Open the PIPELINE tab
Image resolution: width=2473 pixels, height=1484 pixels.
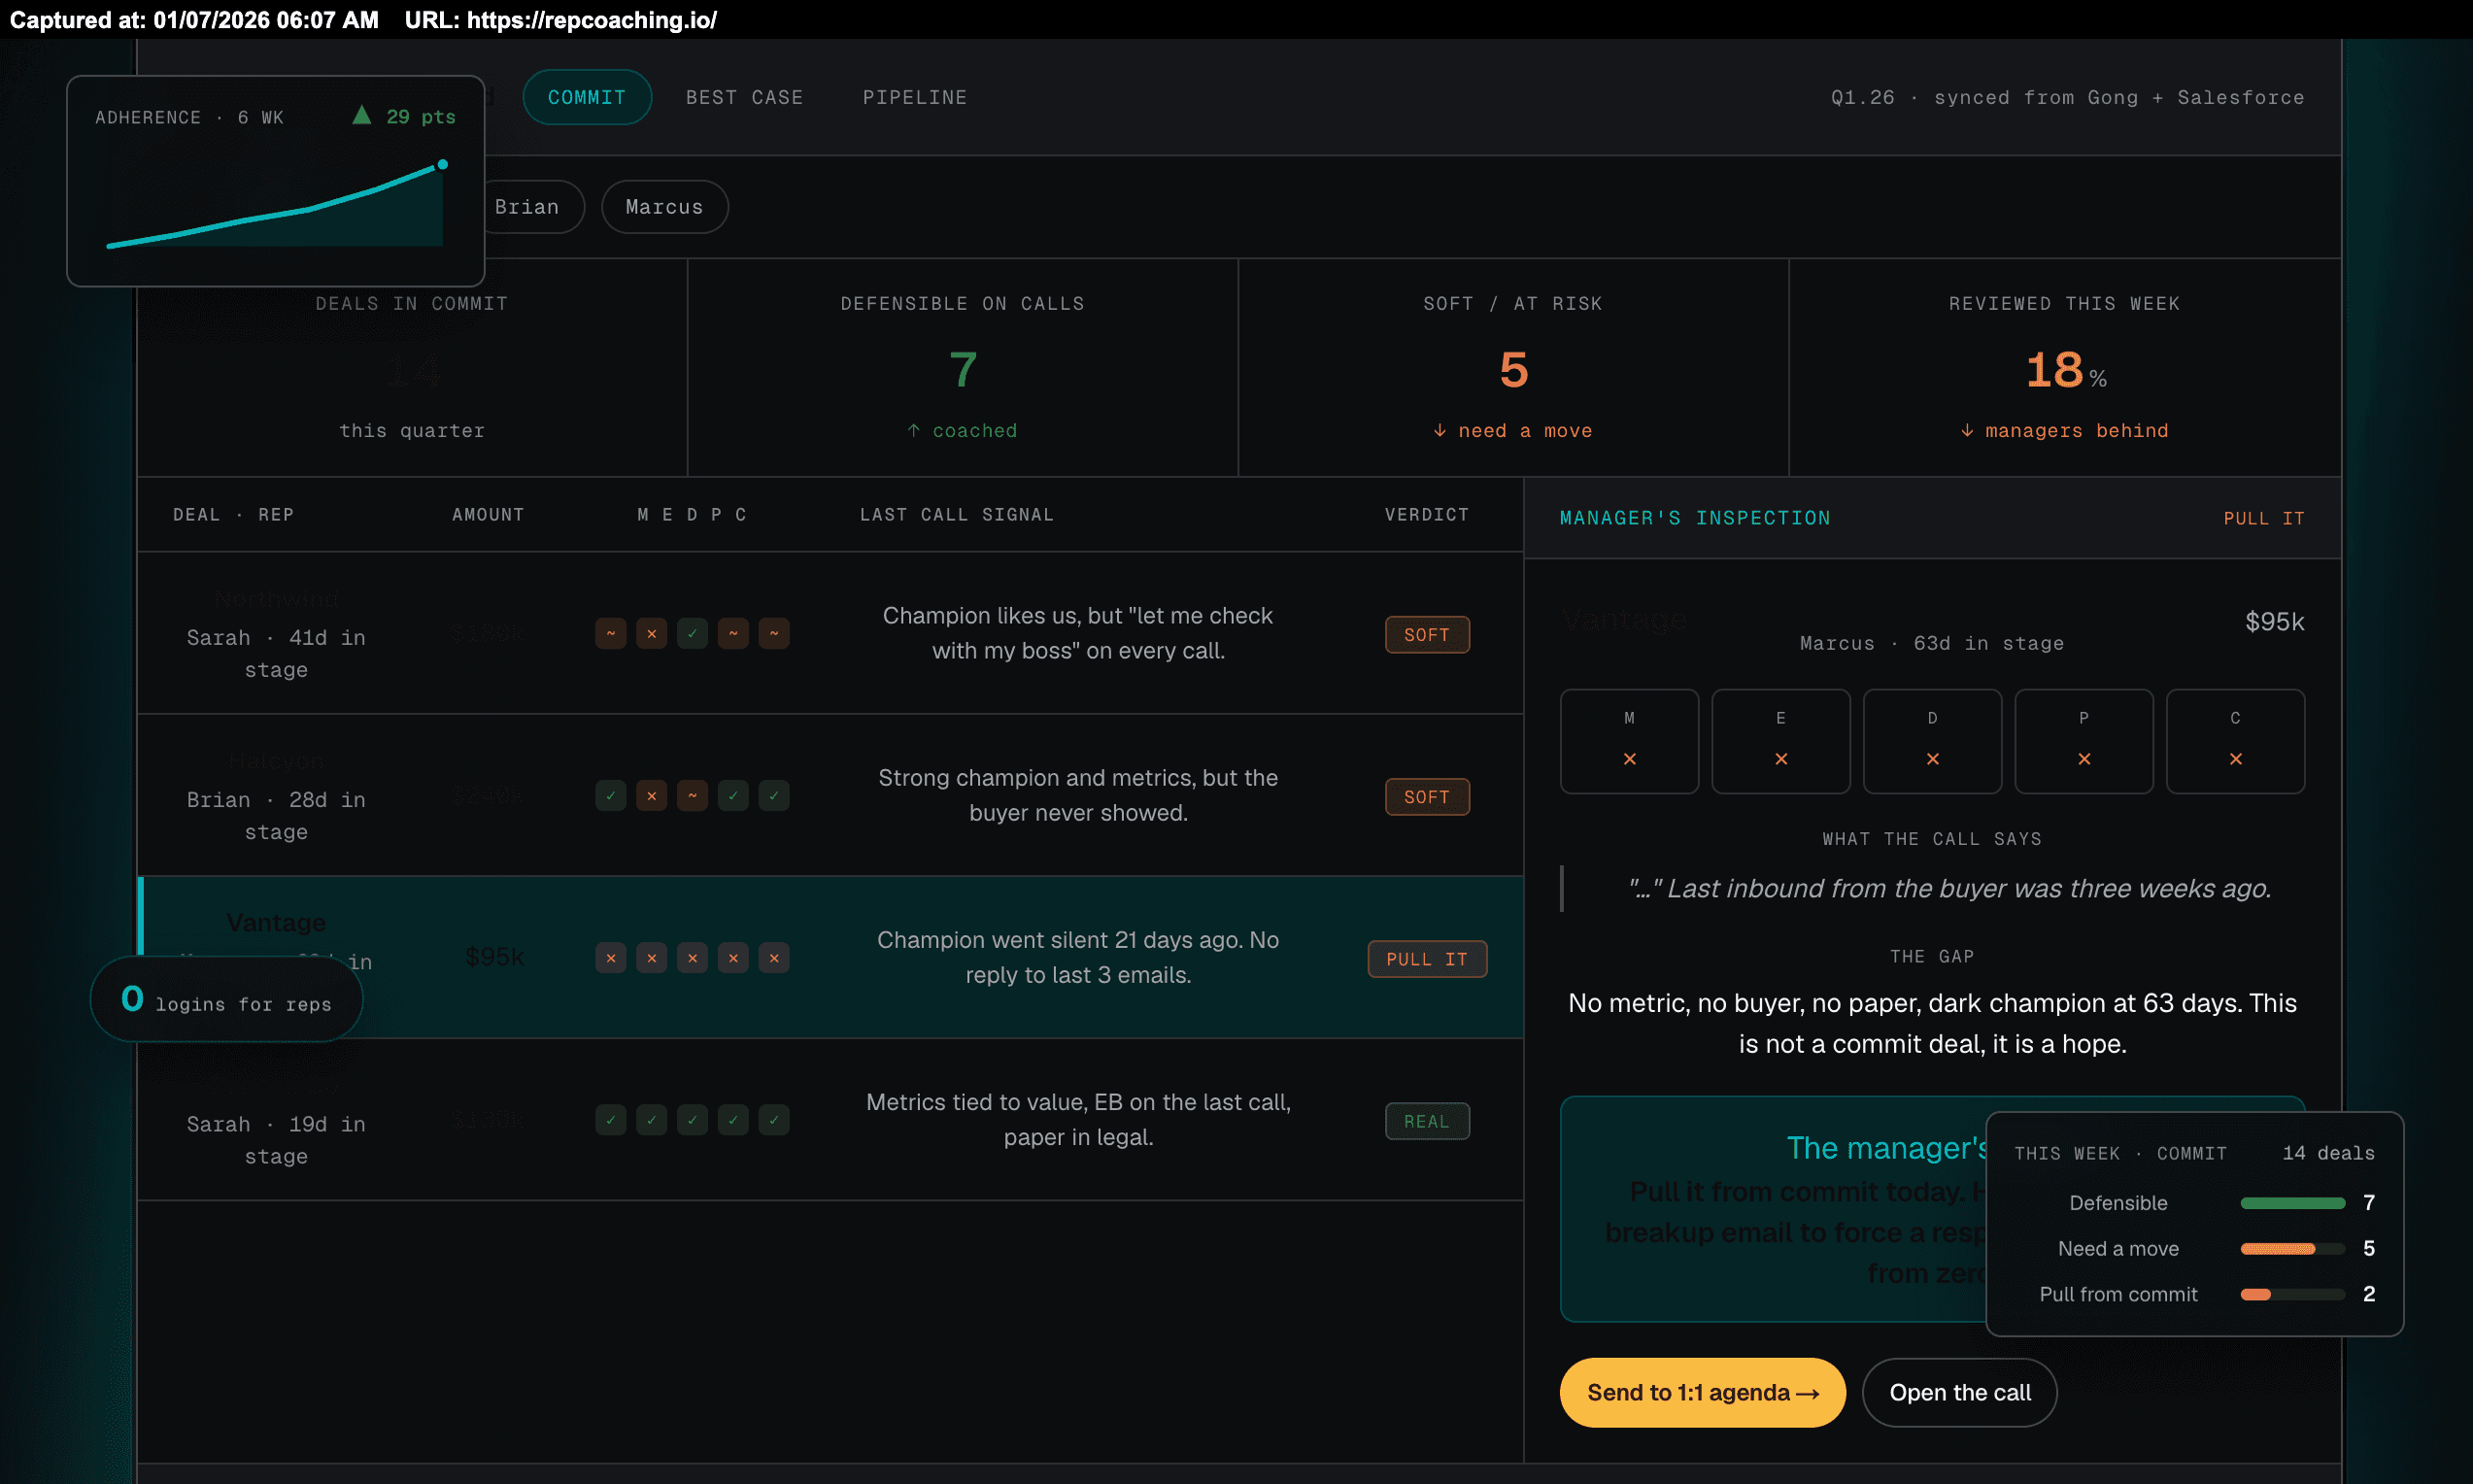(x=914, y=97)
